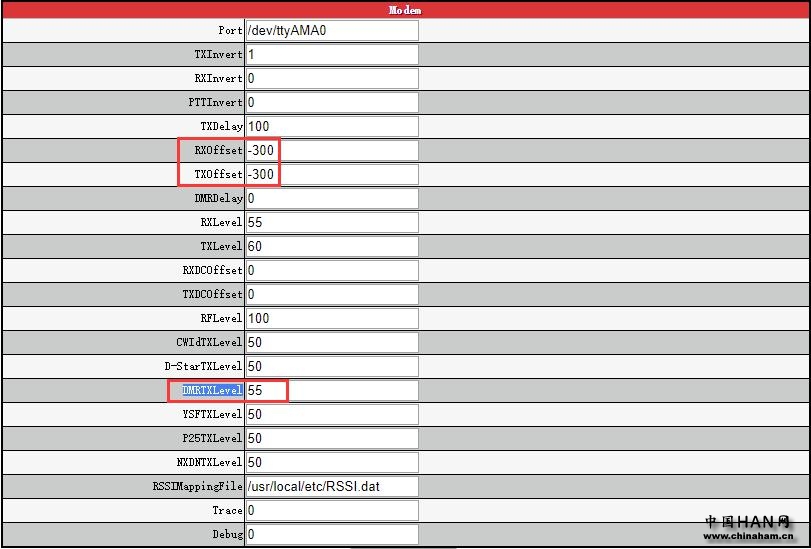Viewport: 811px width, 549px height.
Task: Click the Modem section header bar
Action: pos(405,9)
